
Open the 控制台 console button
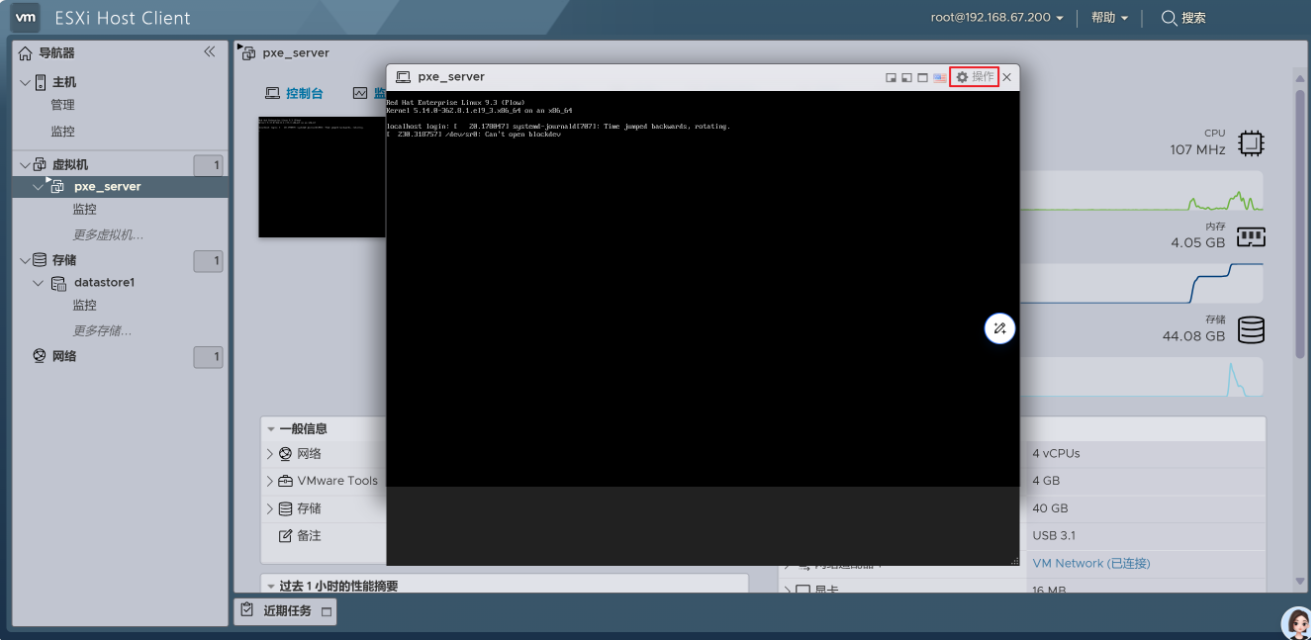pos(294,93)
